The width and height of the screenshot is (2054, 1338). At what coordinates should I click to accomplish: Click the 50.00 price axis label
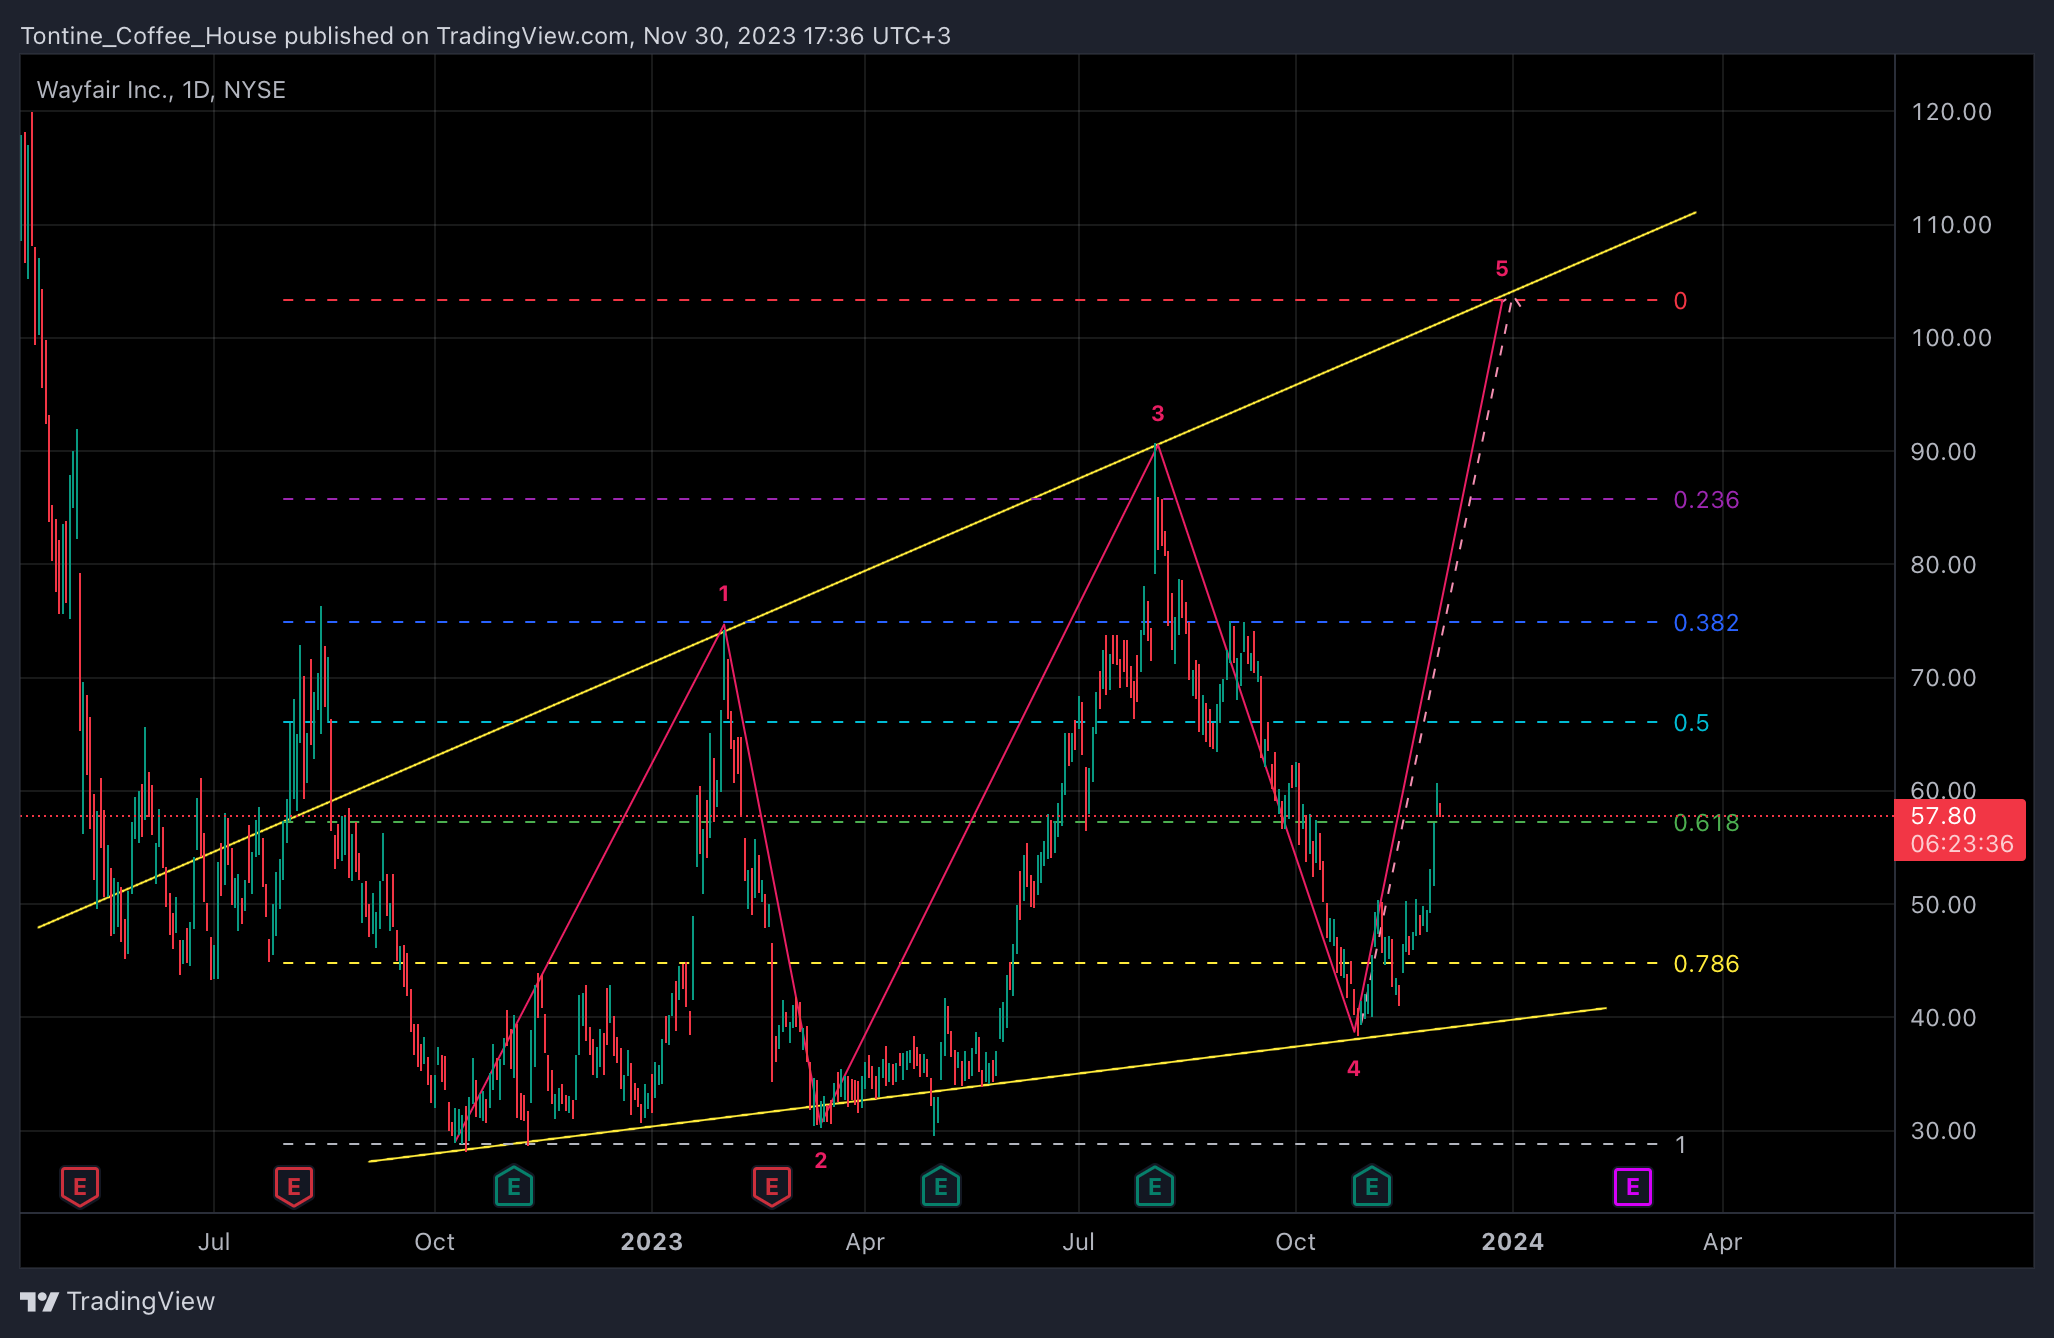tap(1944, 905)
